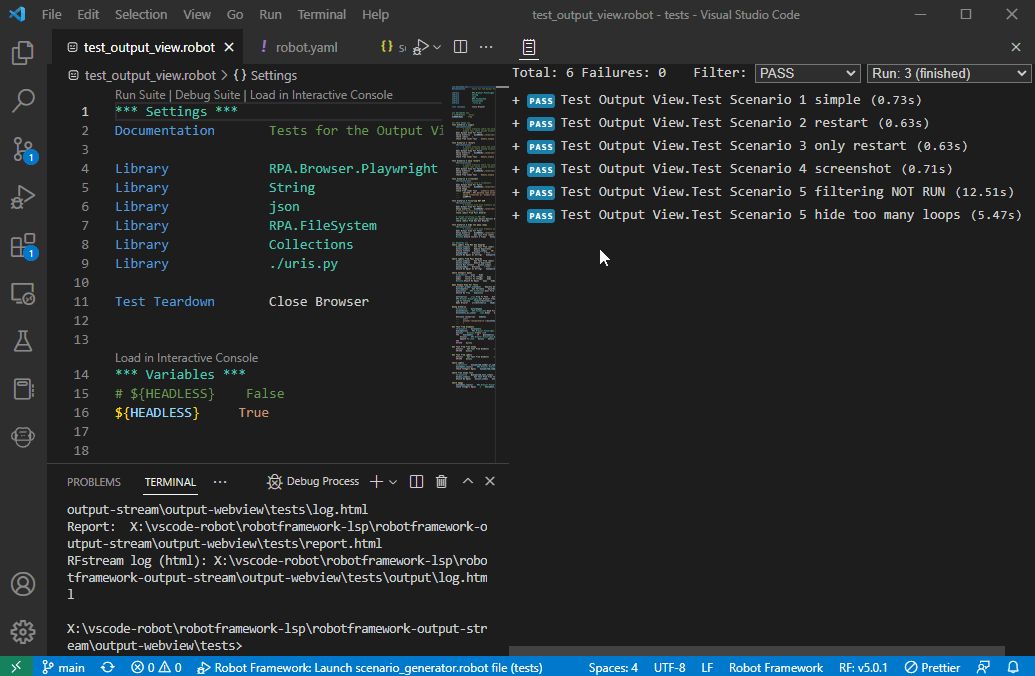Viewport: 1035px width, 676px height.
Task: Expand Test Scenario 2 restart entry
Action: coord(516,123)
